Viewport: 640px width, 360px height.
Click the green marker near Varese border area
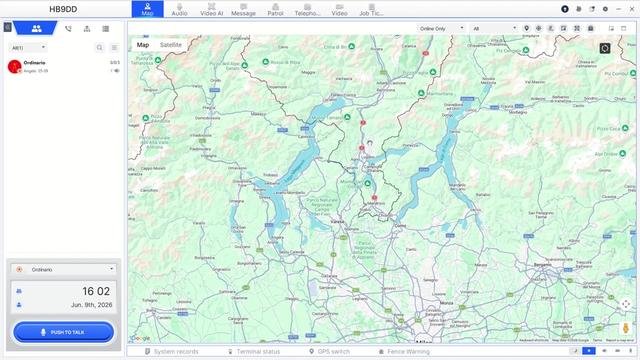coord(367,183)
